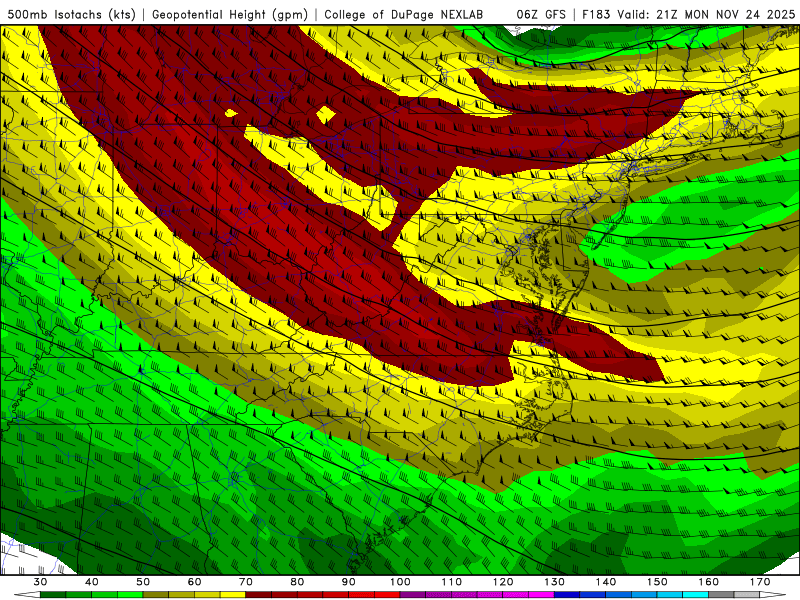The width and height of the screenshot is (800, 600).
Task: Click the 120 label on color scale
Action: tap(503, 582)
